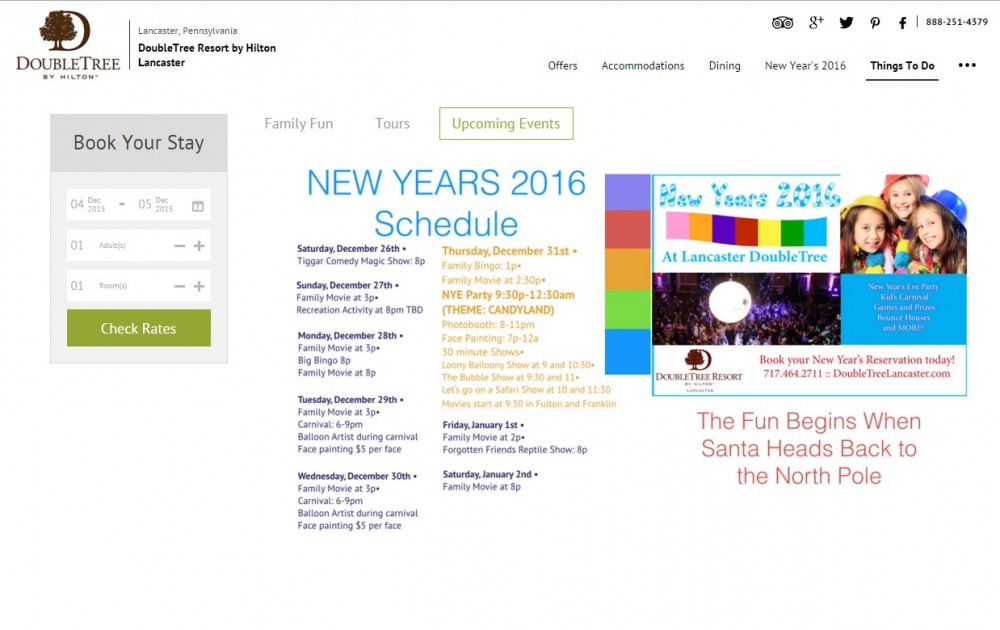
Task: Open the Dining menu item
Action: [x=724, y=66]
